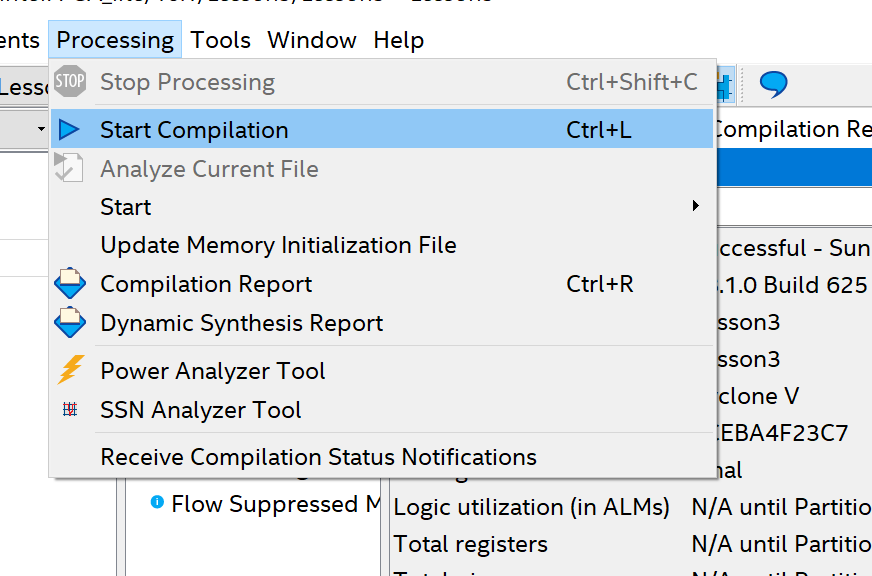This screenshot has width=872, height=576.
Task: Select the Total registers row
Action: [x=471, y=544]
